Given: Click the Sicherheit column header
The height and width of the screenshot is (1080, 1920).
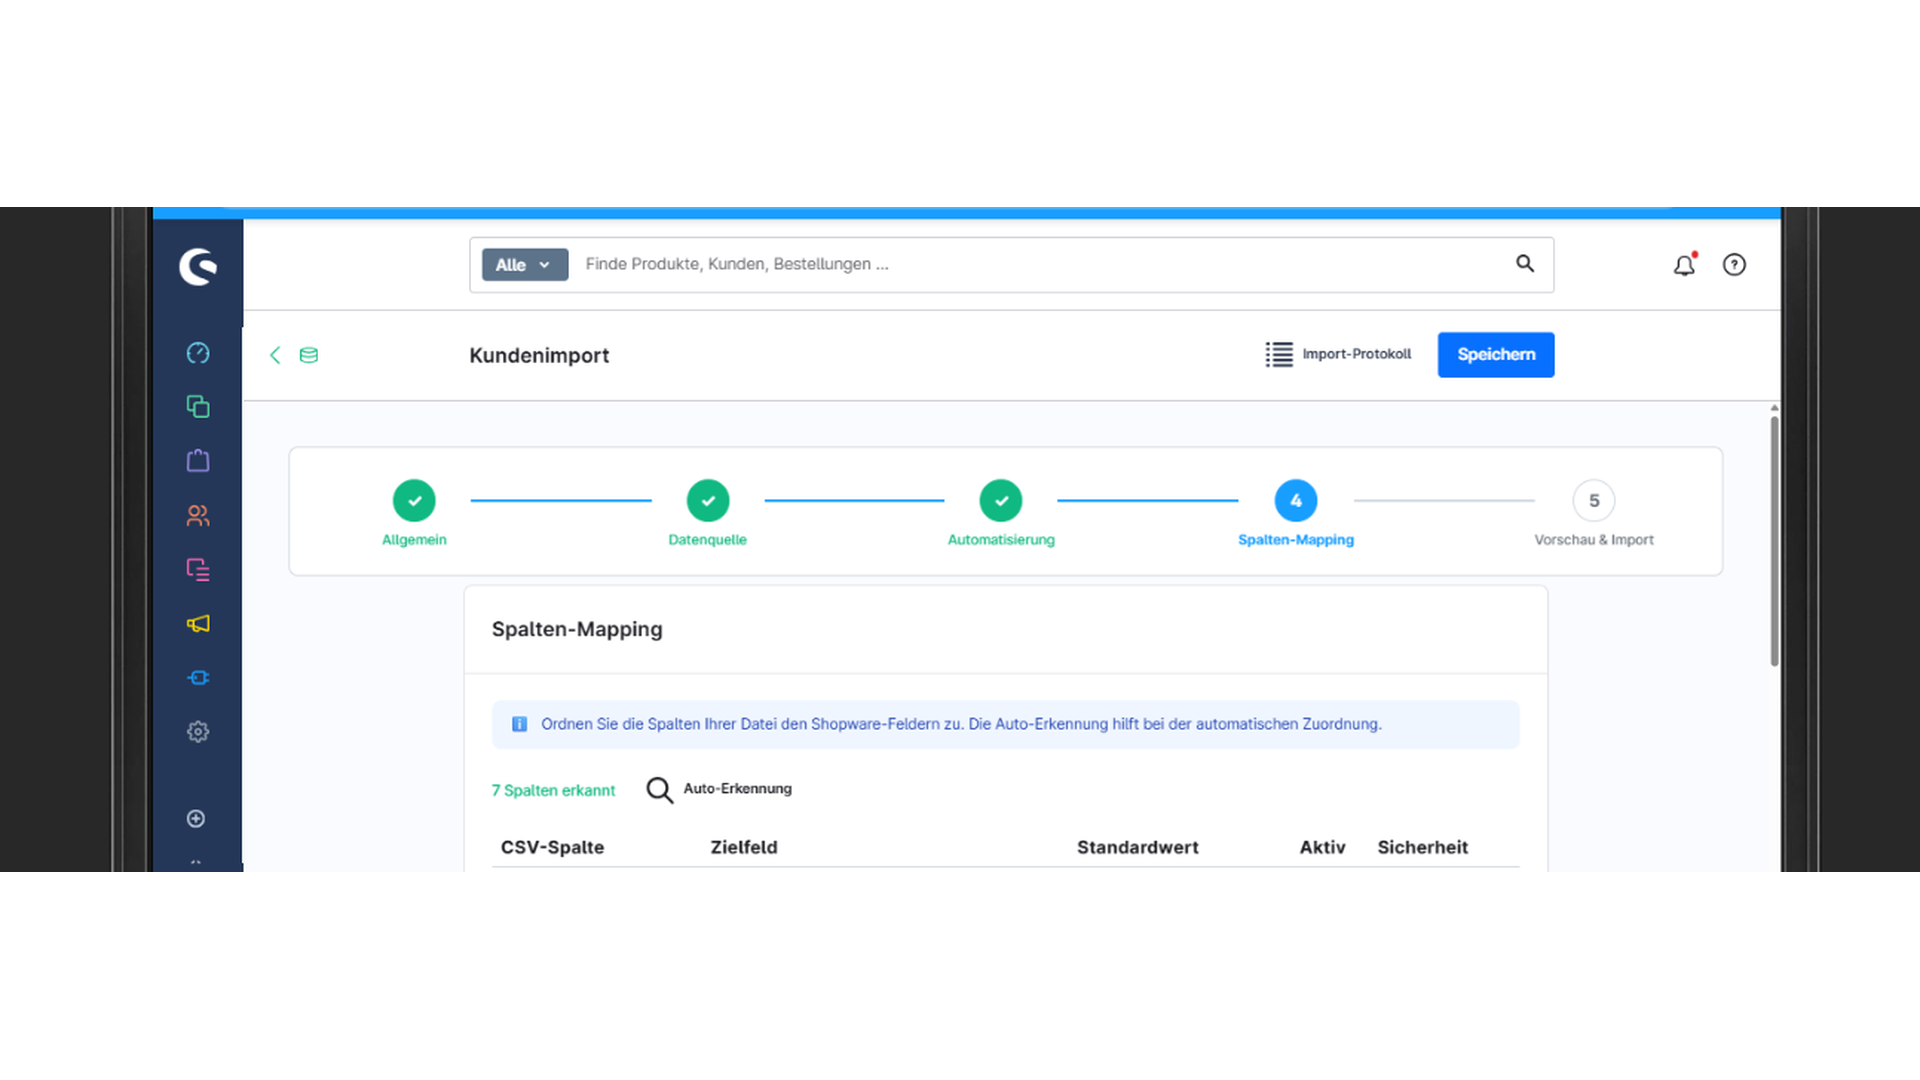Looking at the screenshot, I should (x=1423, y=847).
